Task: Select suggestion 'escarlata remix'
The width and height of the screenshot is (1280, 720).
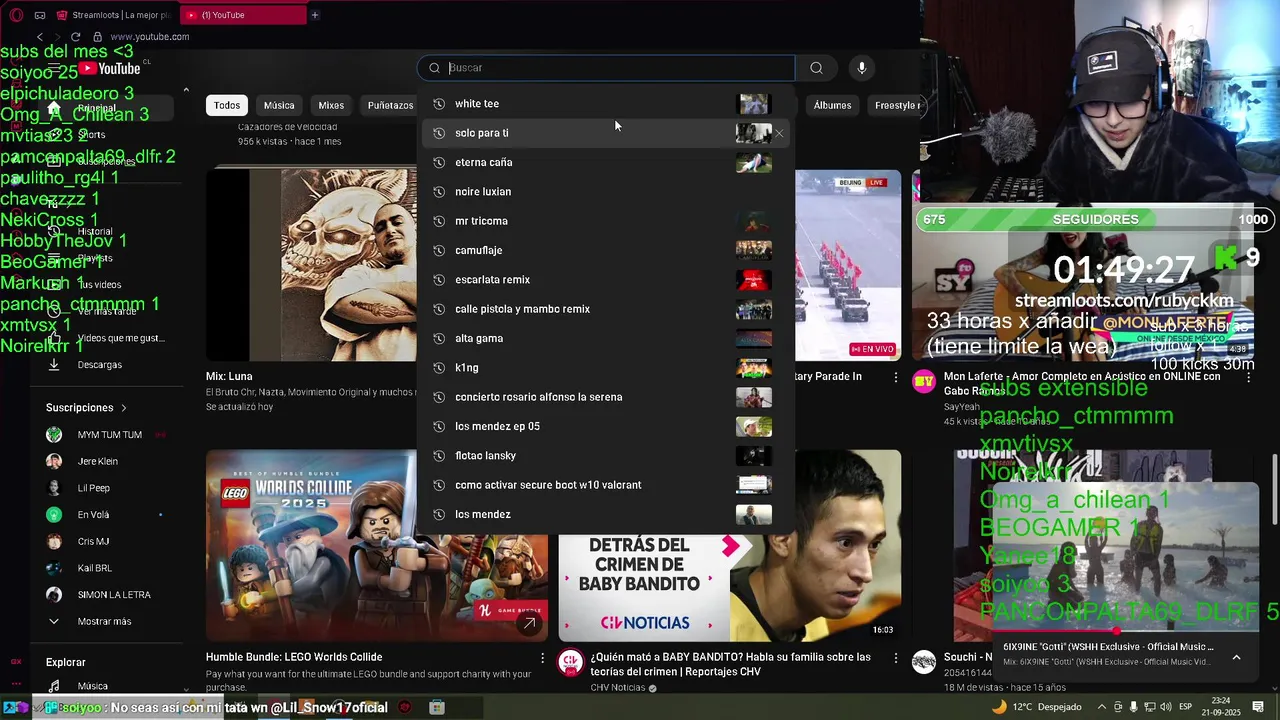Action: tap(606, 280)
